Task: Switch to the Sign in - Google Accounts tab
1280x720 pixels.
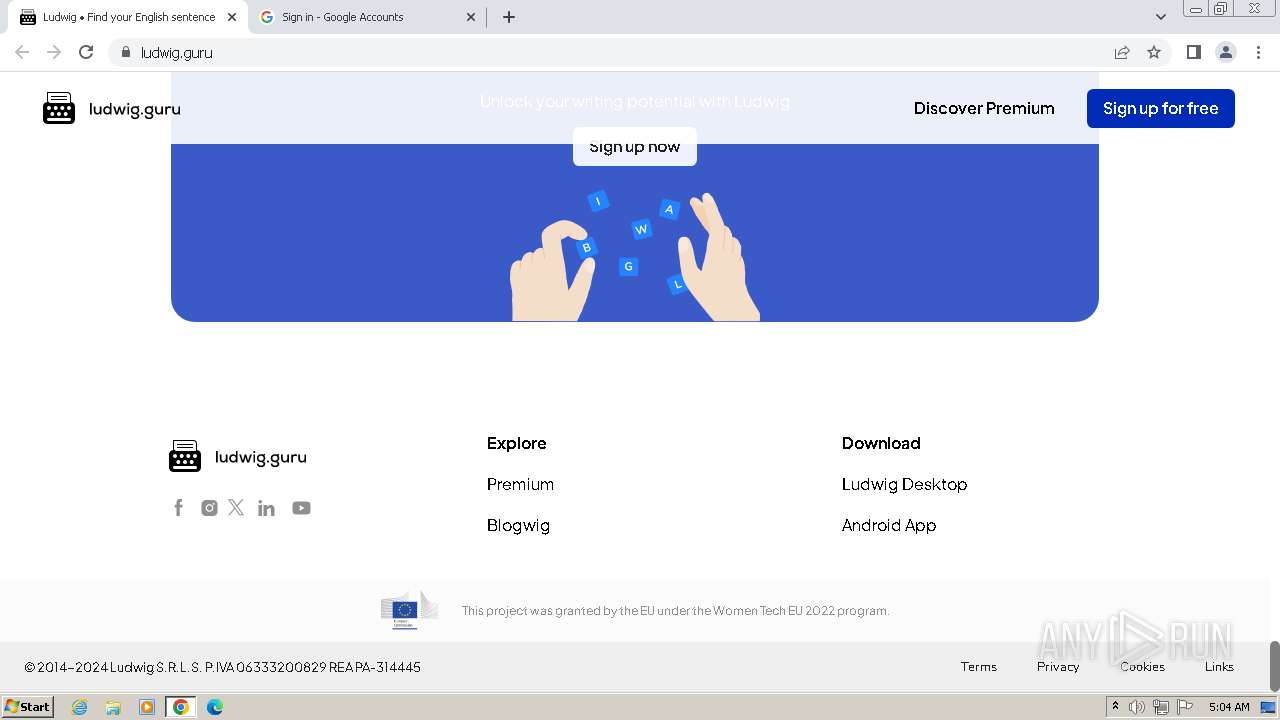Action: coord(368,17)
